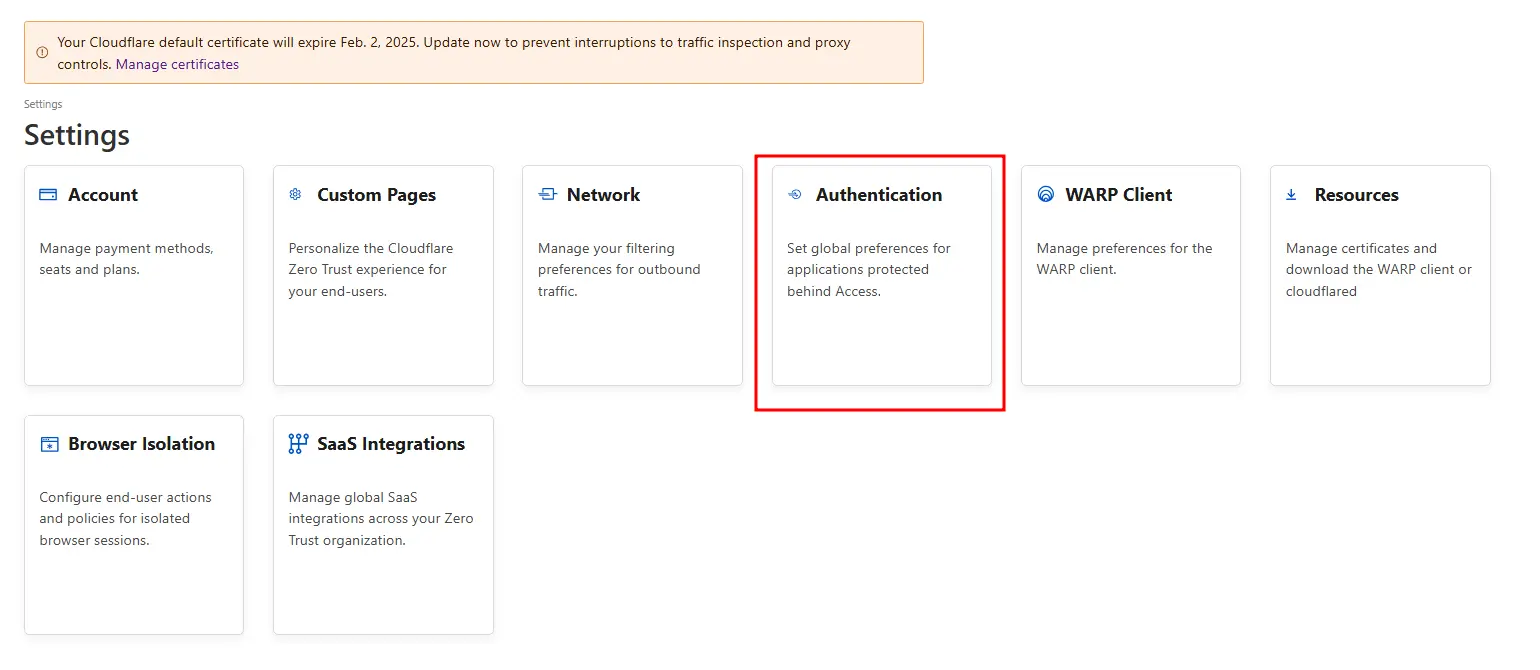
Task: Open the Account heading
Action: pyautogui.click(x=103, y=195)
